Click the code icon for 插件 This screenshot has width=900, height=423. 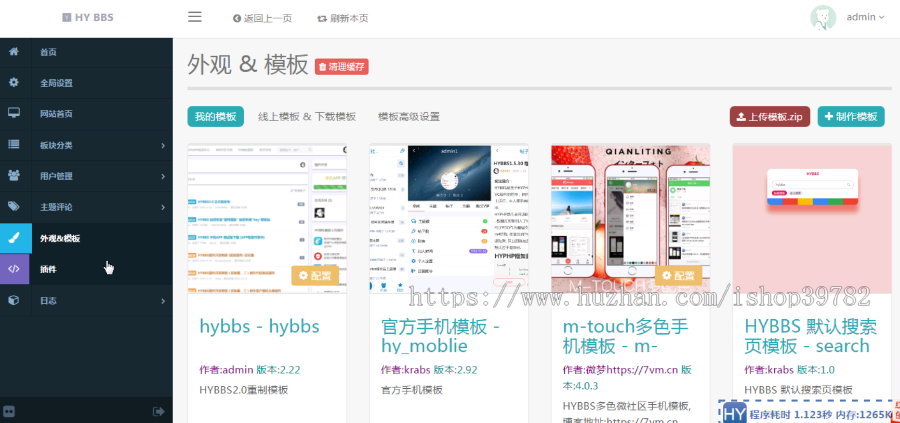[14, 269]
